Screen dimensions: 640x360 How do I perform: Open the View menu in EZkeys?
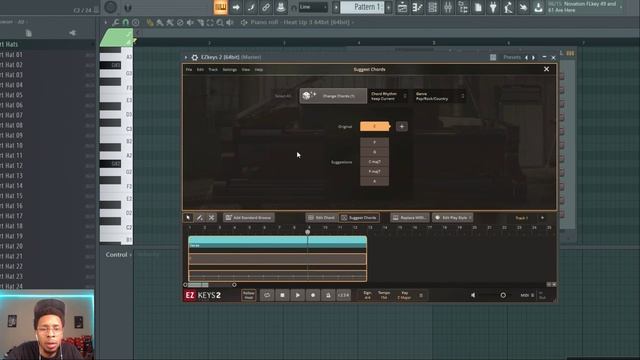[245, 69]
